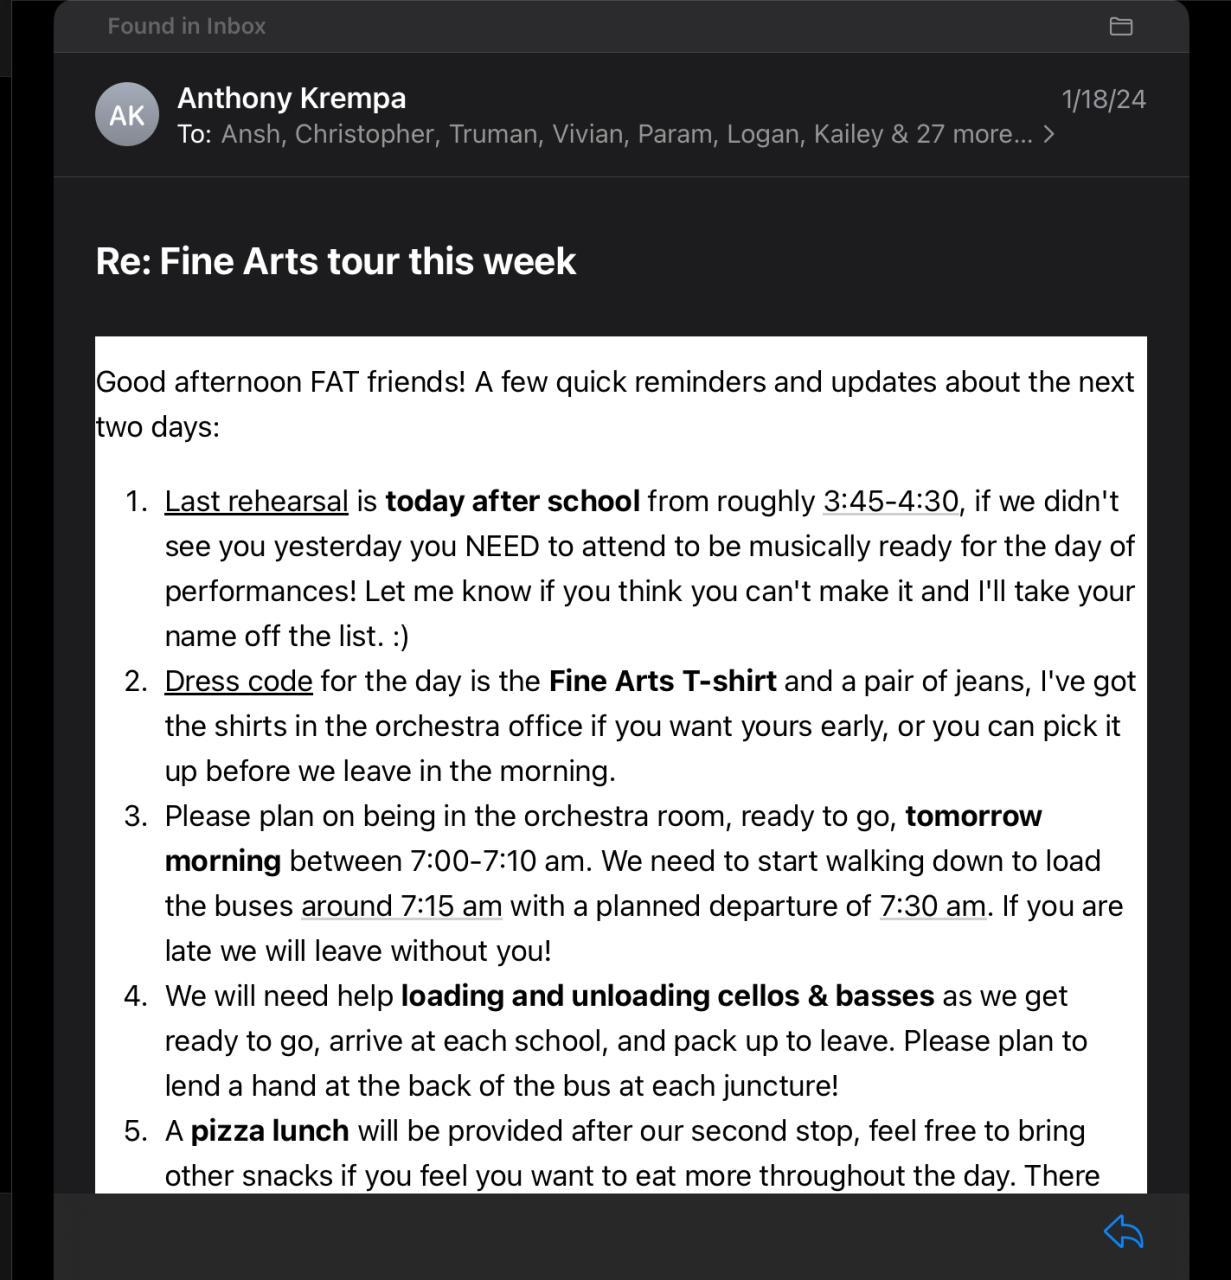1231x1280 pixels.
Task: Open the 7:30 am departure time link
Action: click(x=932, y=906)
